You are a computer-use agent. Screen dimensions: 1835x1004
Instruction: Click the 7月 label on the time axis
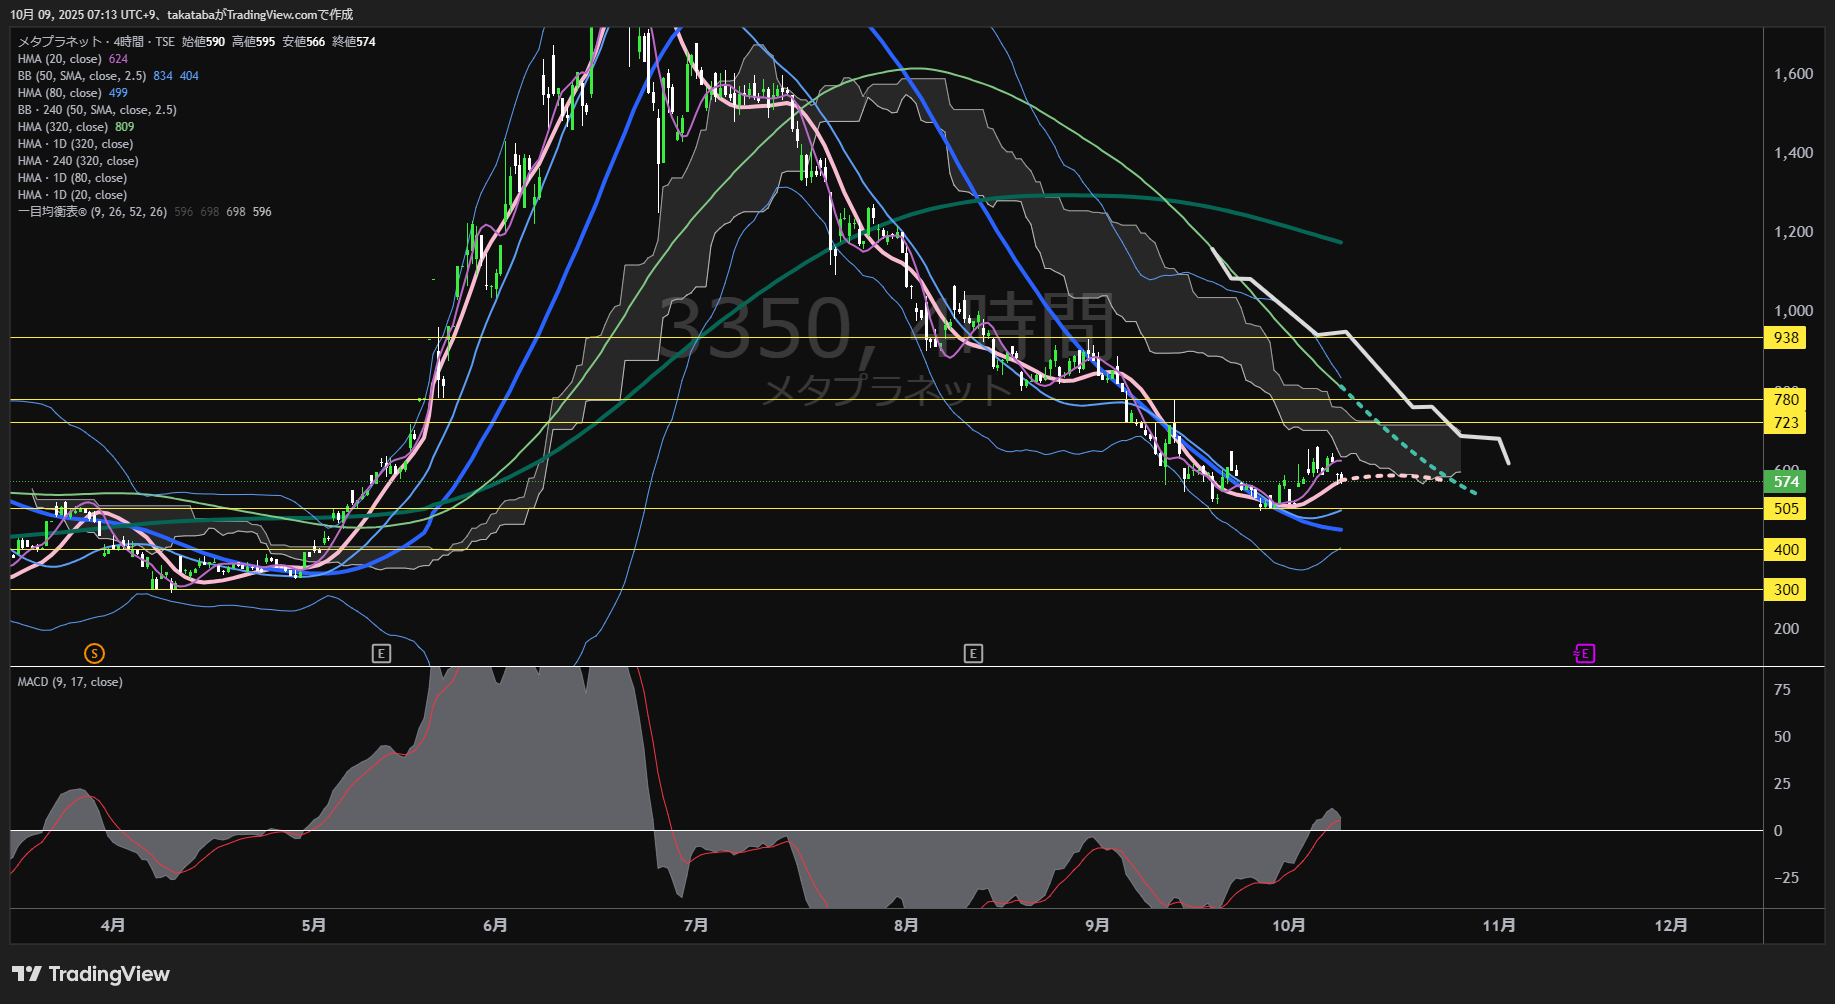click(696, 925)
